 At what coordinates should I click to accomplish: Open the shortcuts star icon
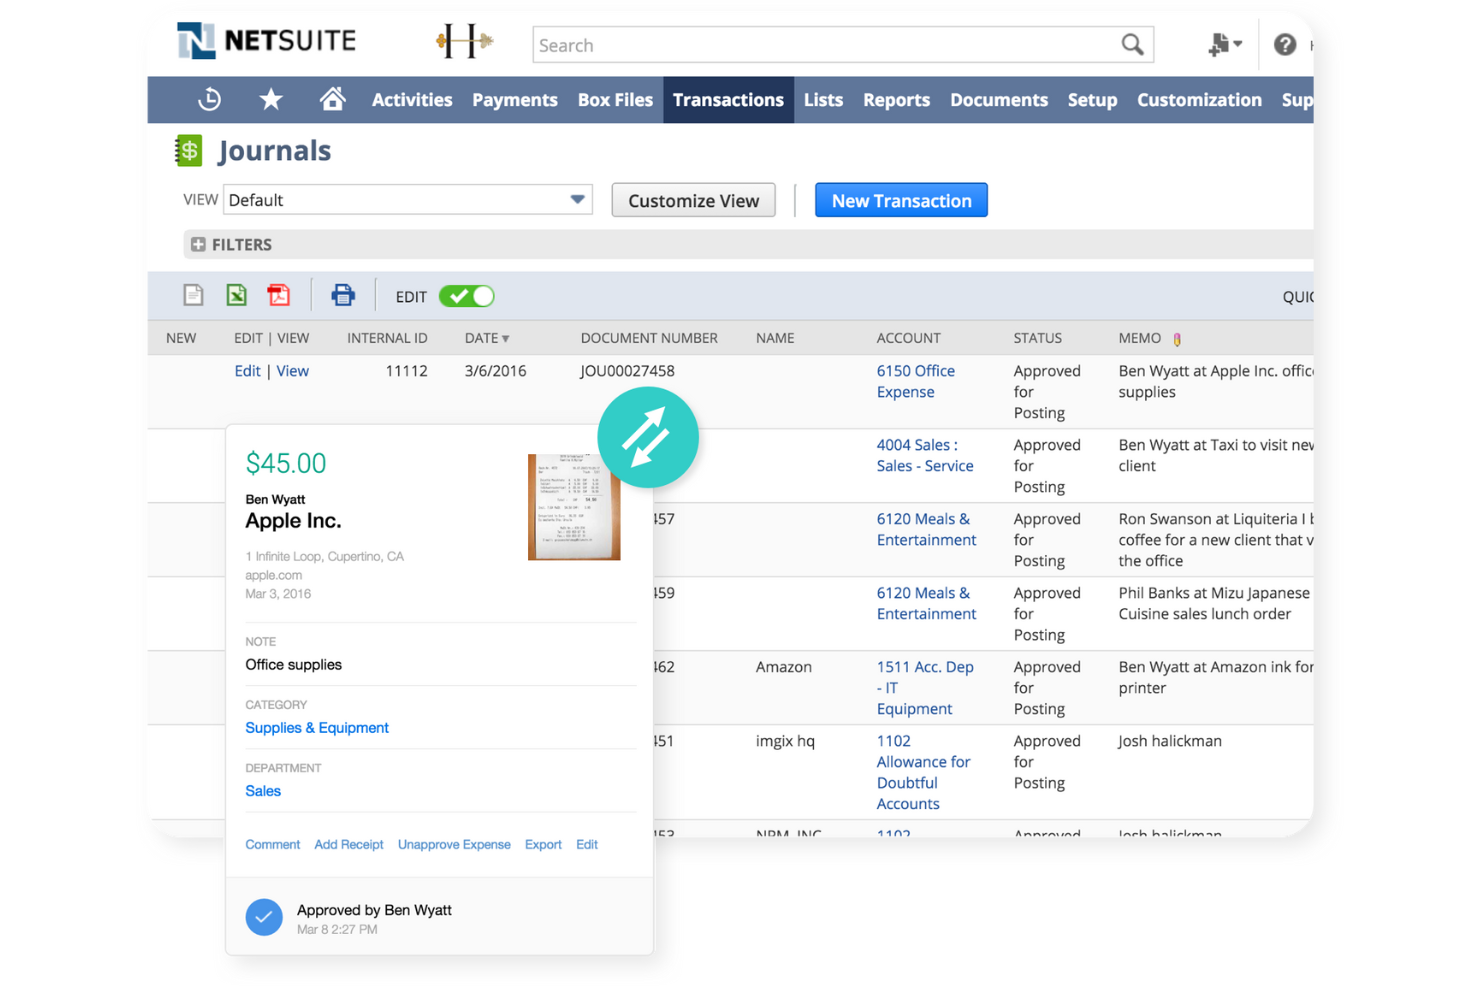coord(271,99)
